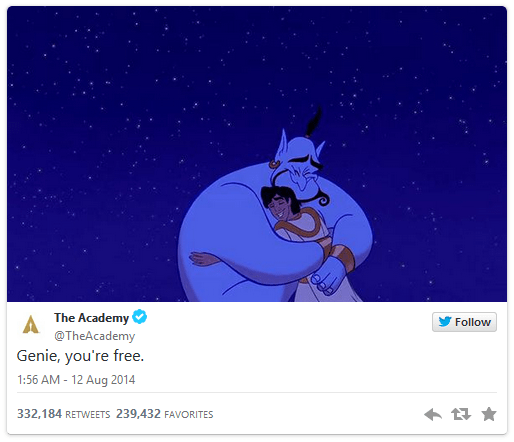View the 332,184 retweets list
Viewport: 514px width, 442px height.
click(x=63, y=414)
